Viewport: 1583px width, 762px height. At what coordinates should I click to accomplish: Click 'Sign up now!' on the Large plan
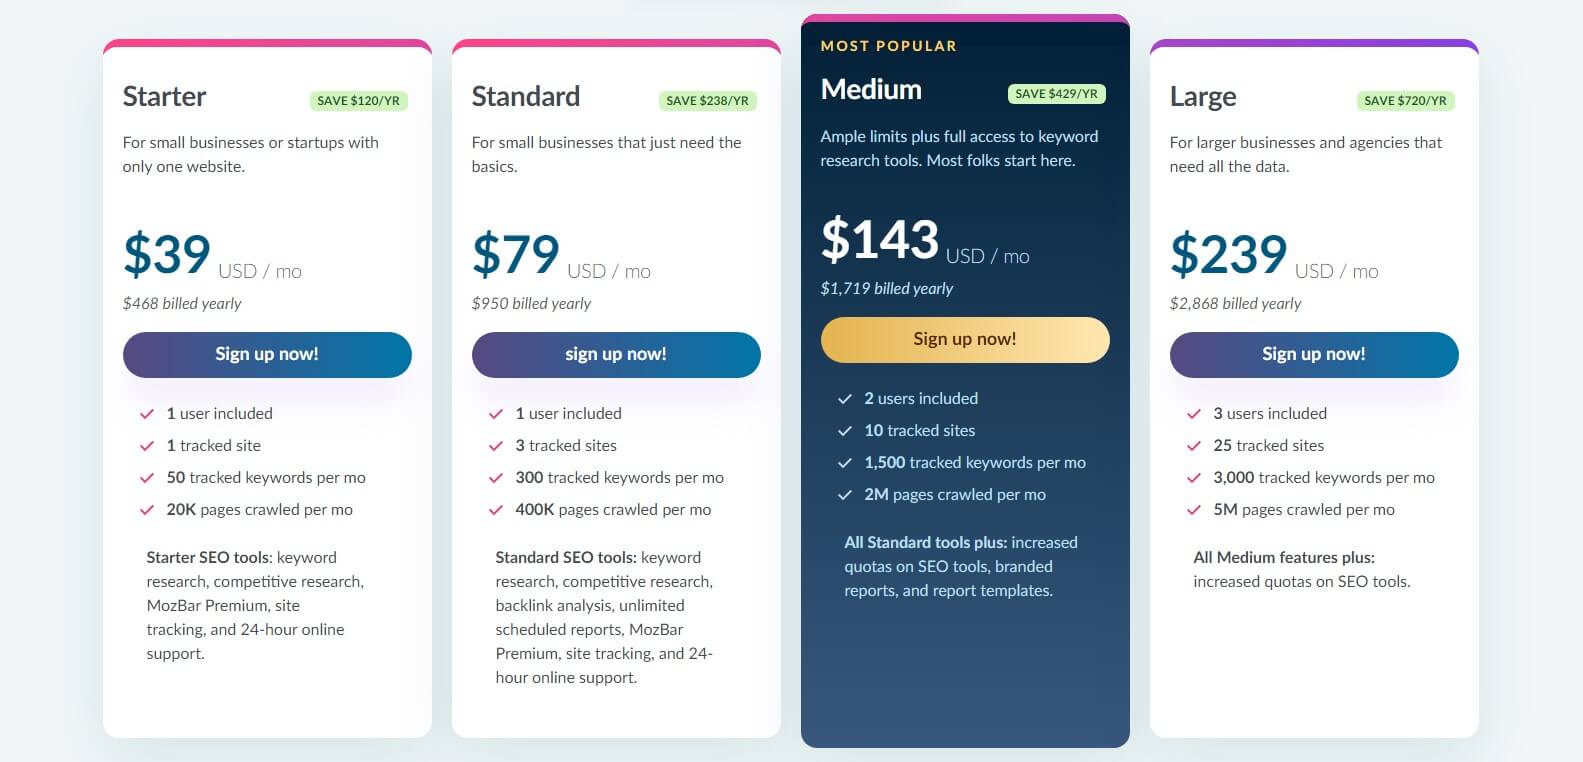1313,354
